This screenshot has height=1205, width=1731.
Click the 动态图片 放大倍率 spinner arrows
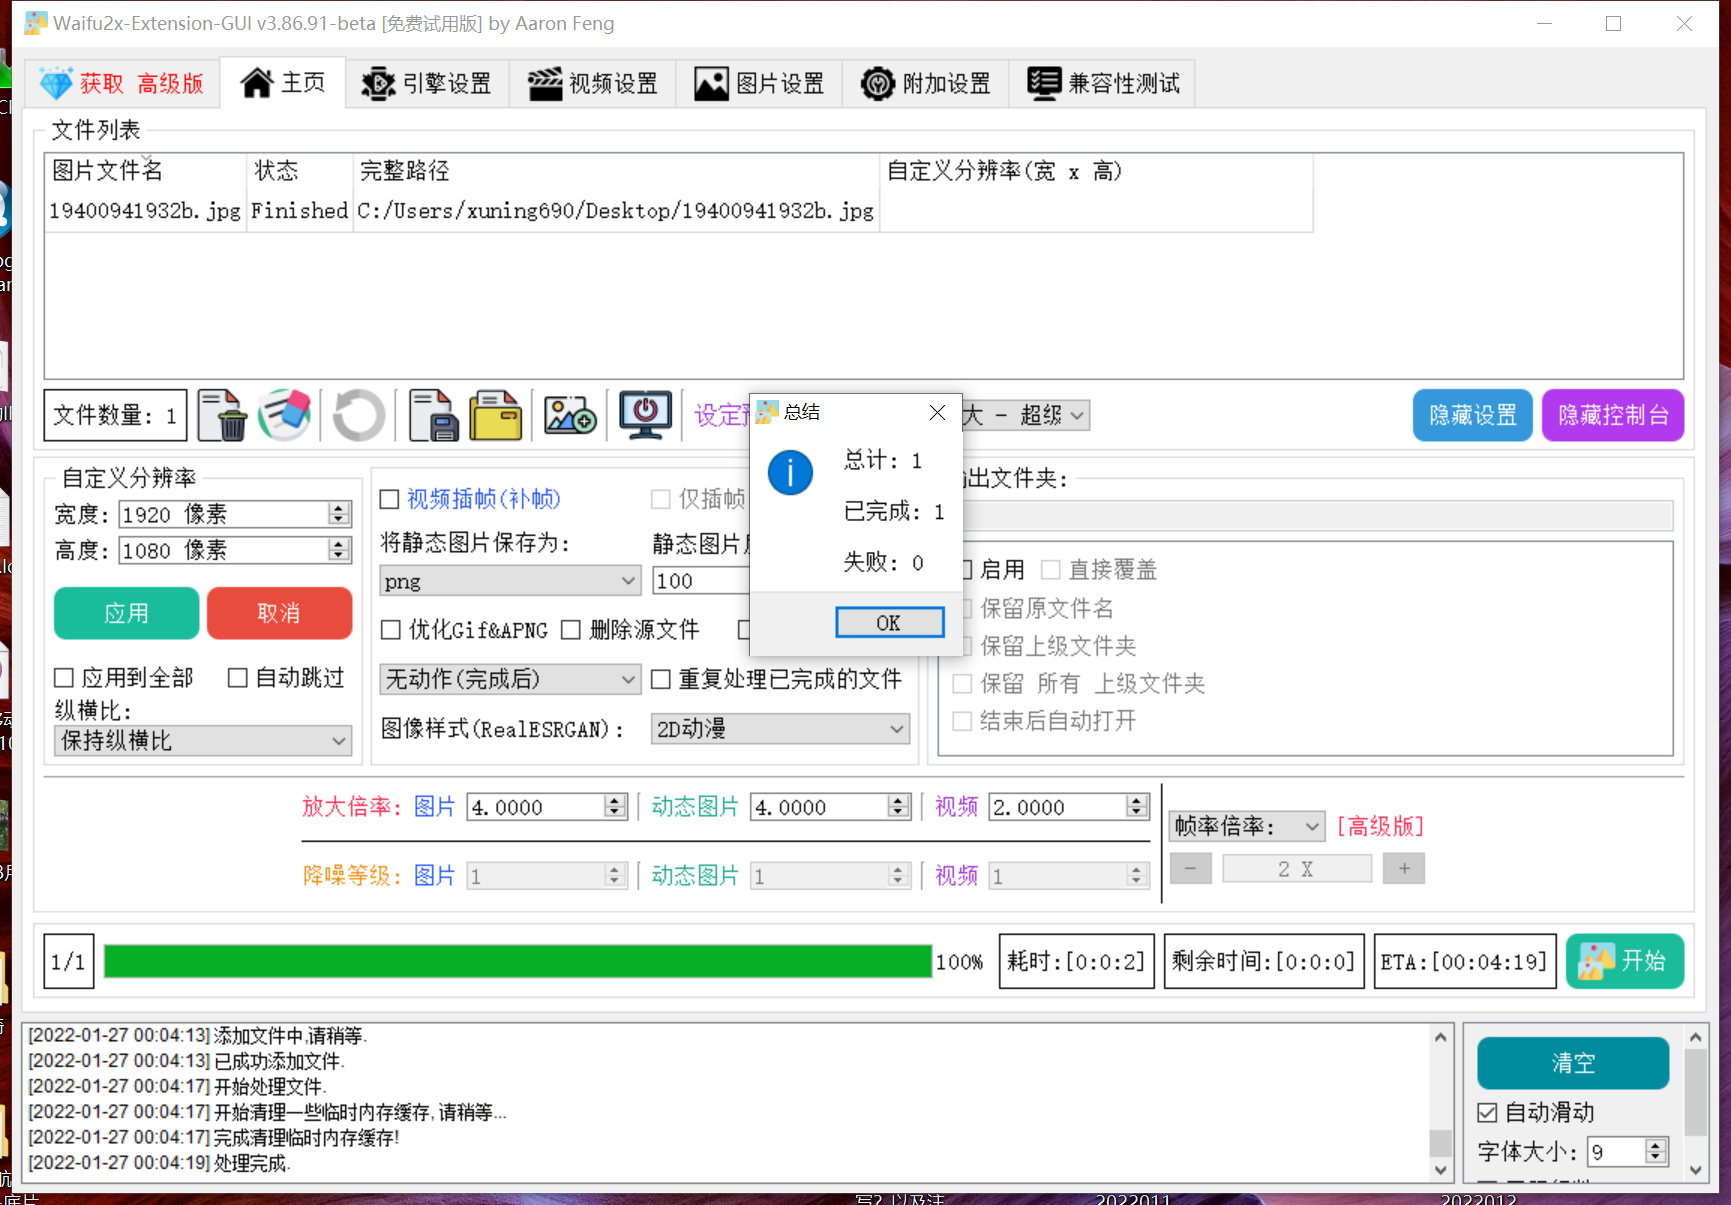pyautogui.click(x=898, y=807)
